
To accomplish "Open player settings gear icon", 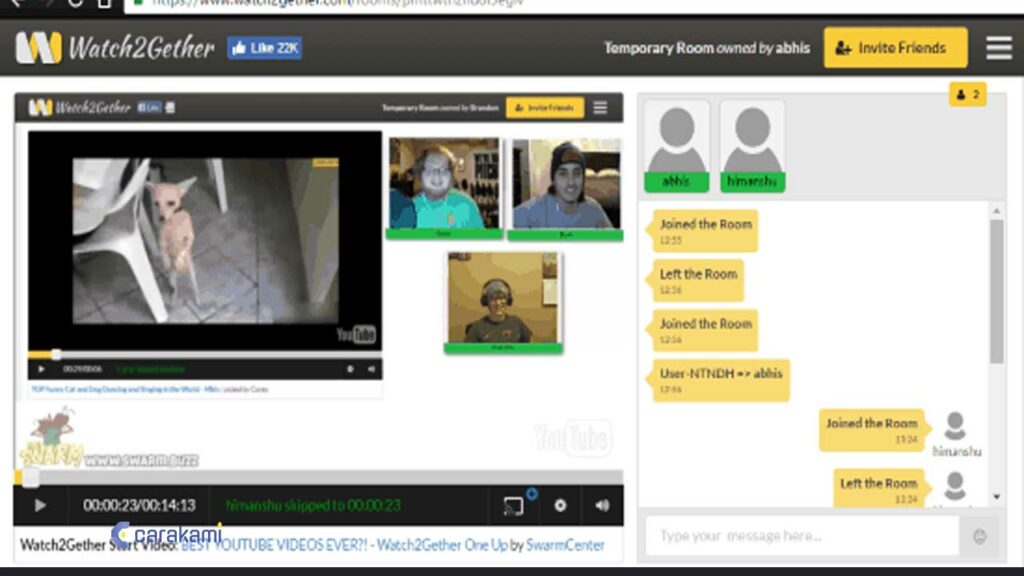I will 560,506.
